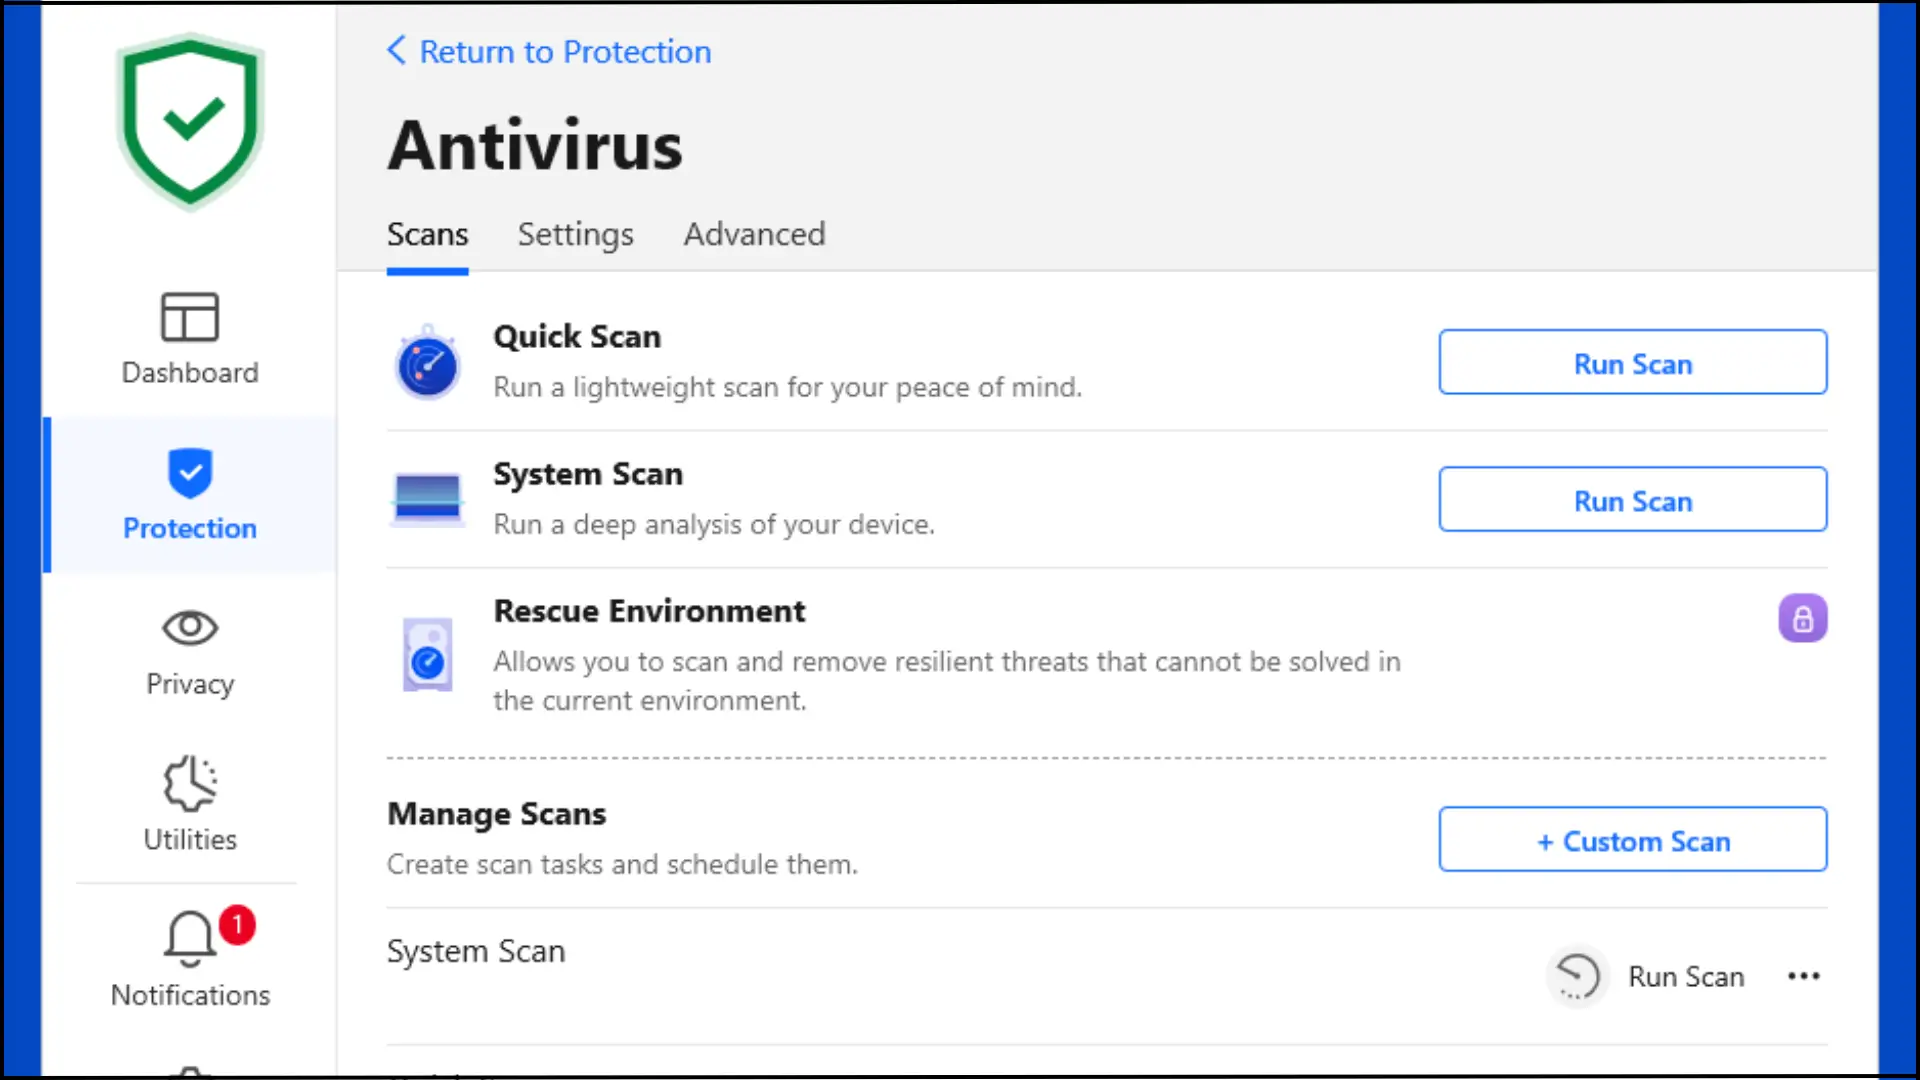1920x1080 pixels.
Task: Click the red notification badge
Action: (x=237, y=925)
